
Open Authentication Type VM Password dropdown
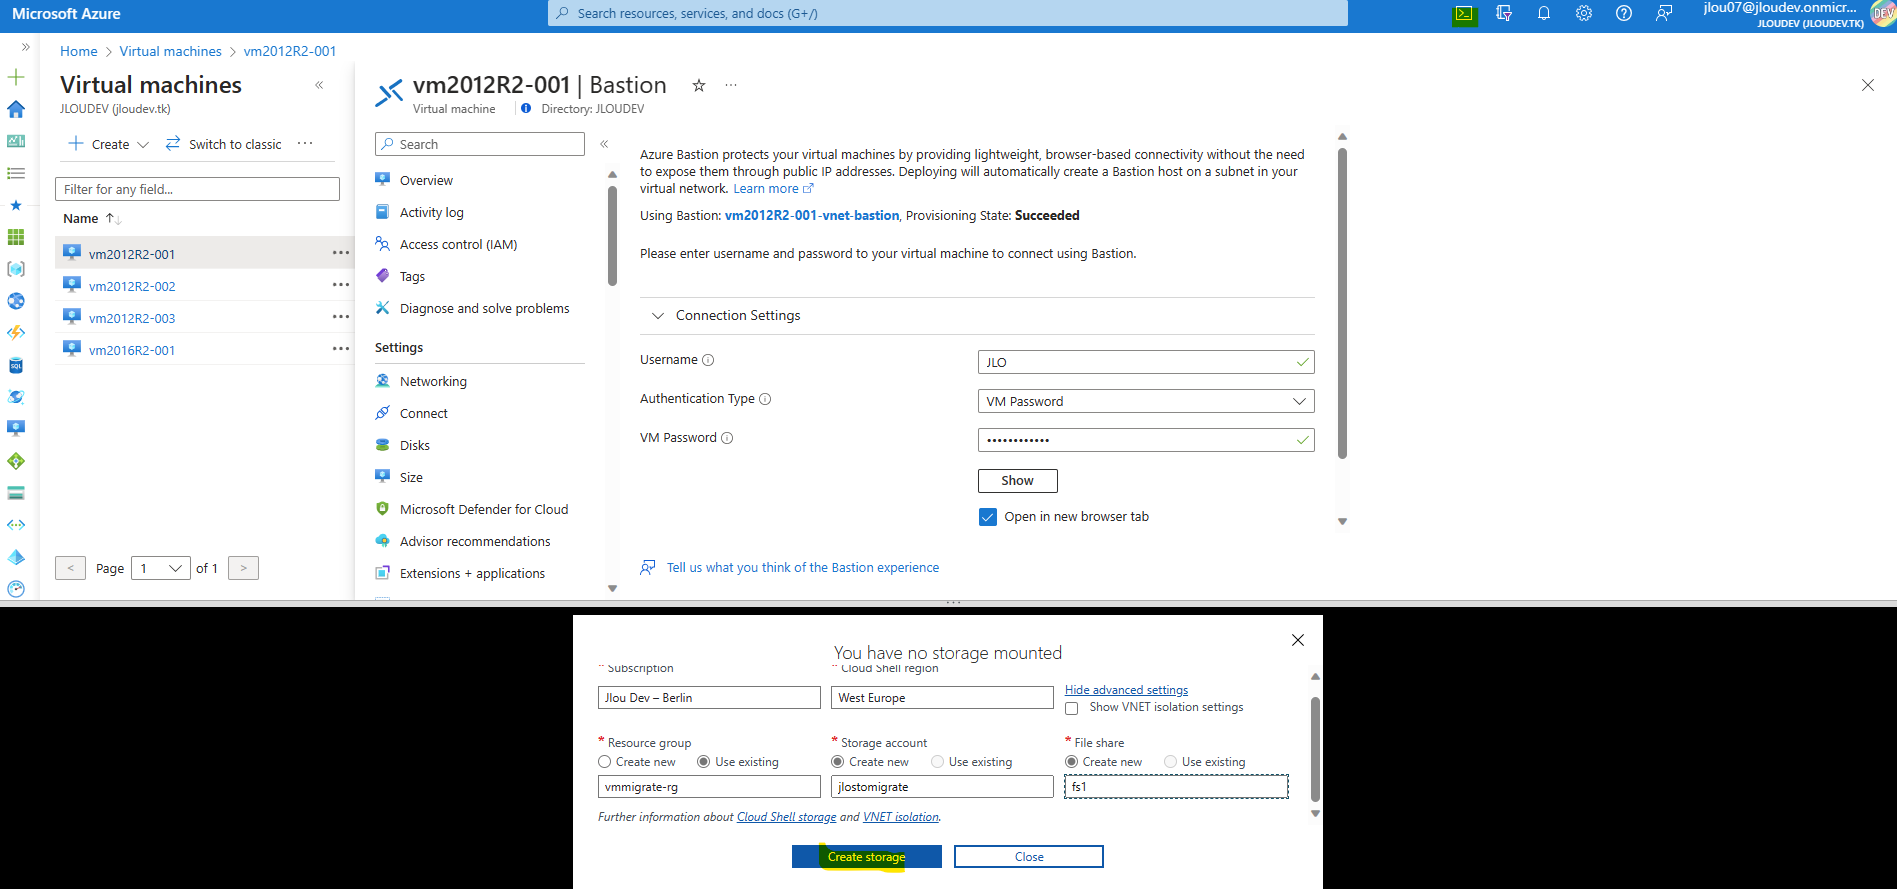click(1146, 401)
